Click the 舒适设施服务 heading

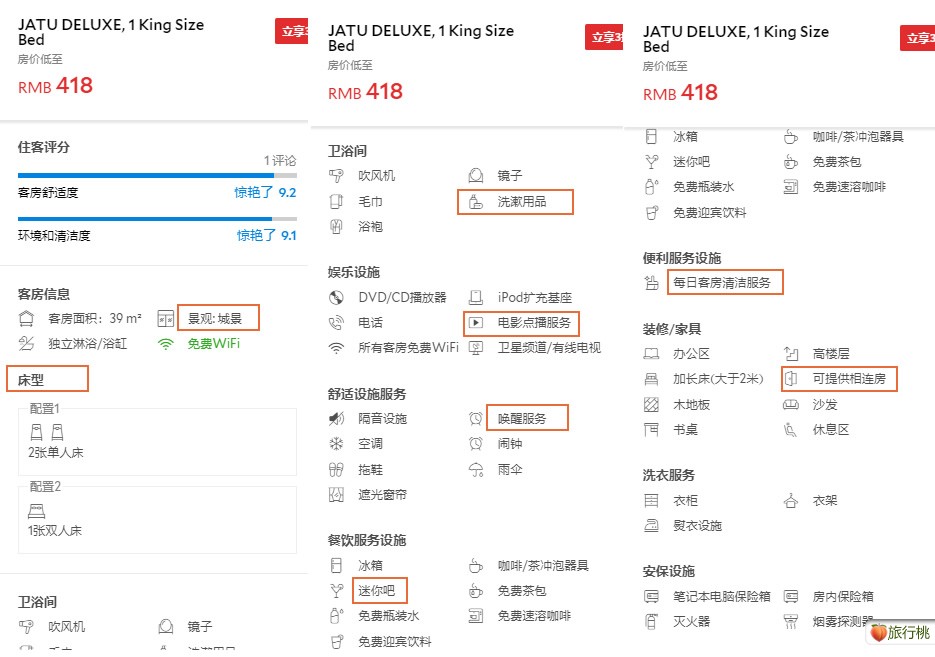pyautogui.click(x=367, y=394)
